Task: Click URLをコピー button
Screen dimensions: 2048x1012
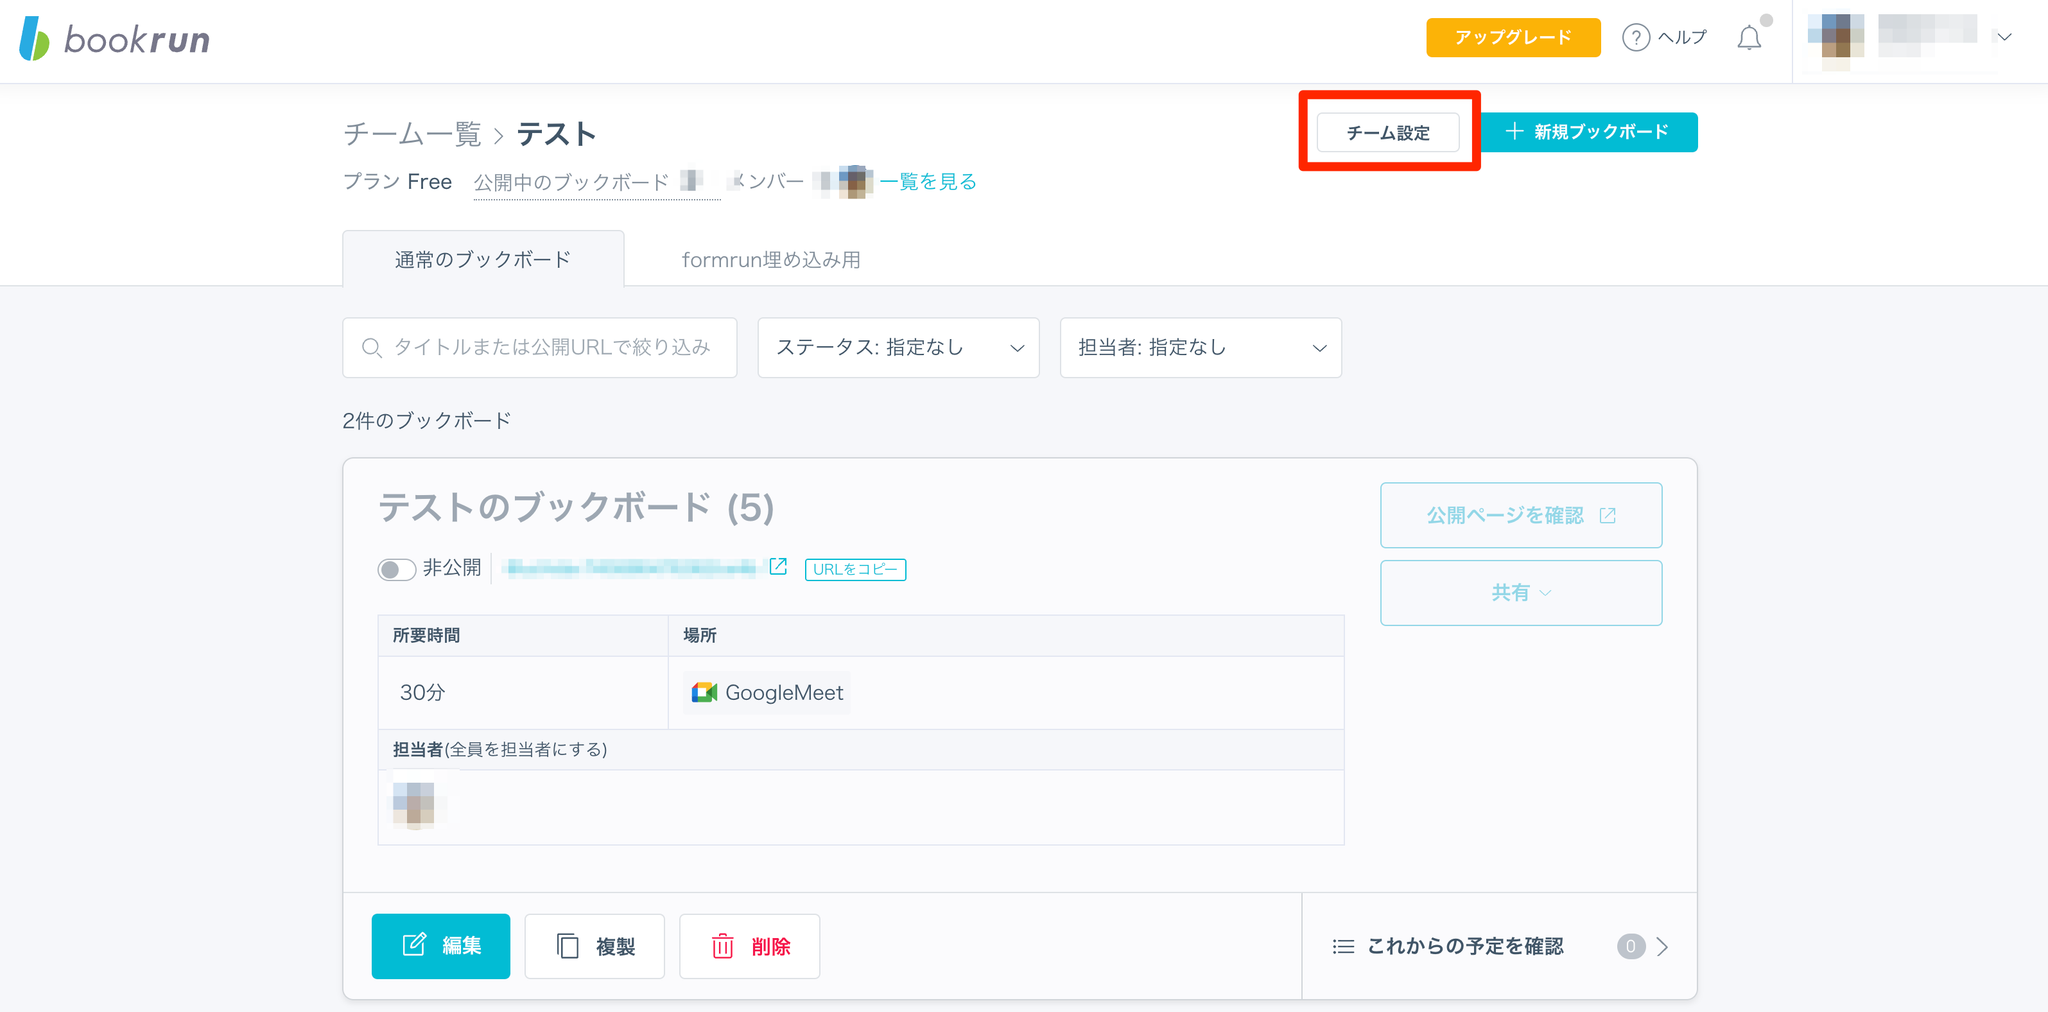Action: tap(855, 569)
